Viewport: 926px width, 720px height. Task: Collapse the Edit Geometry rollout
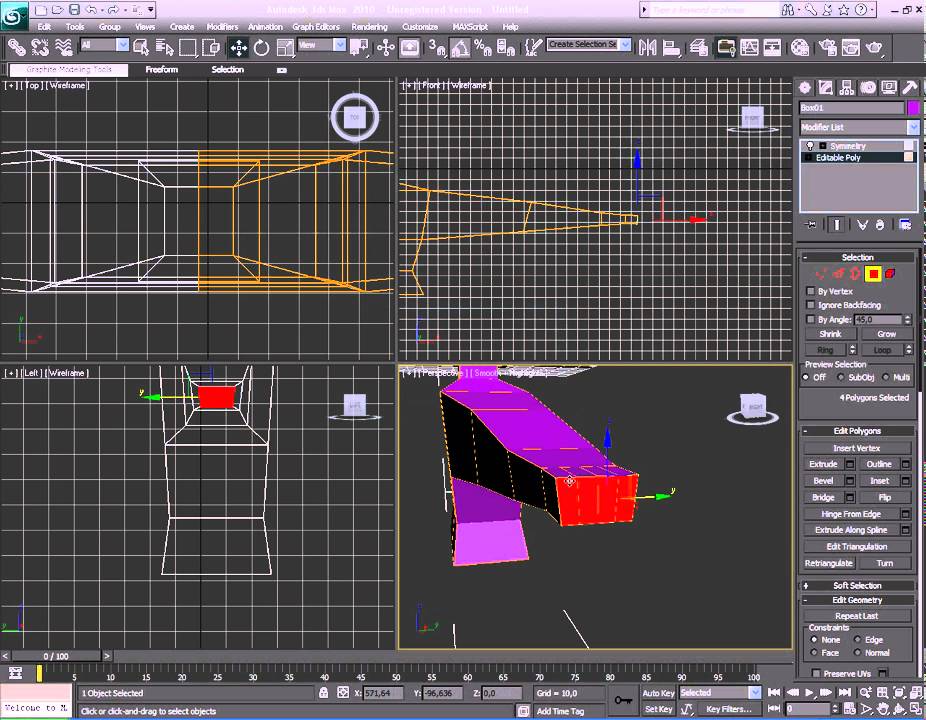(x=857, y=600)
